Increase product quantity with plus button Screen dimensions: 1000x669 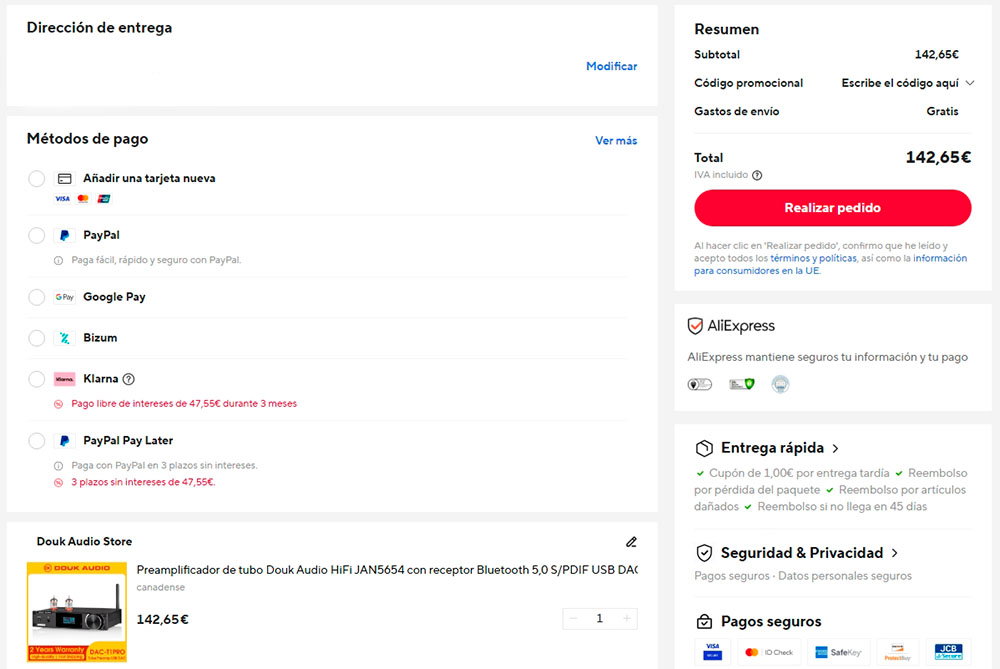click(627, 619)
